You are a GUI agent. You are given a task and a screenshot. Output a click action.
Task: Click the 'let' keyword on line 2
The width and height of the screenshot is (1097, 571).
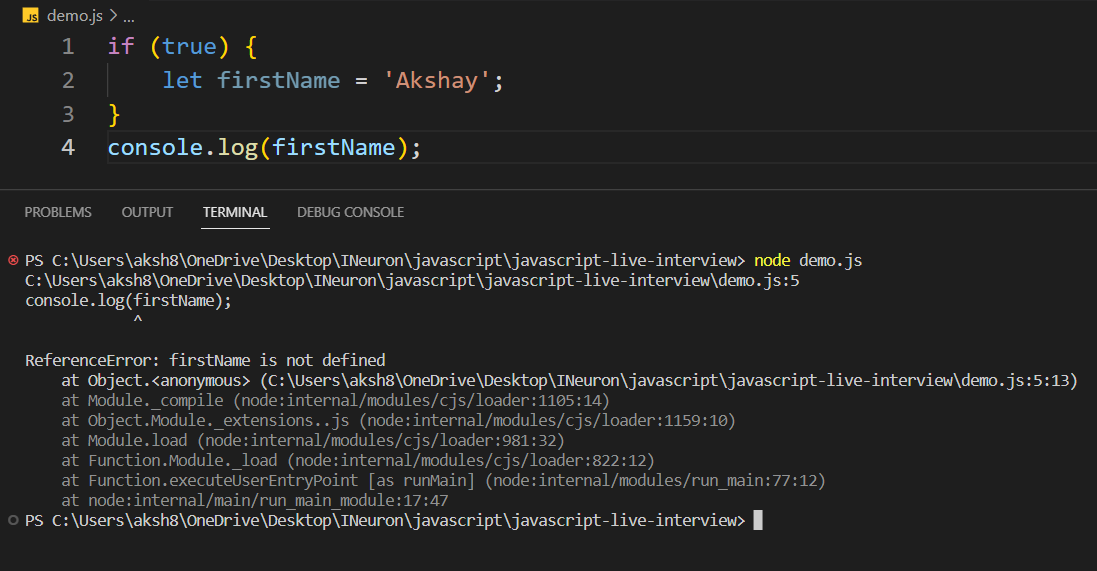tap(183, 80)
